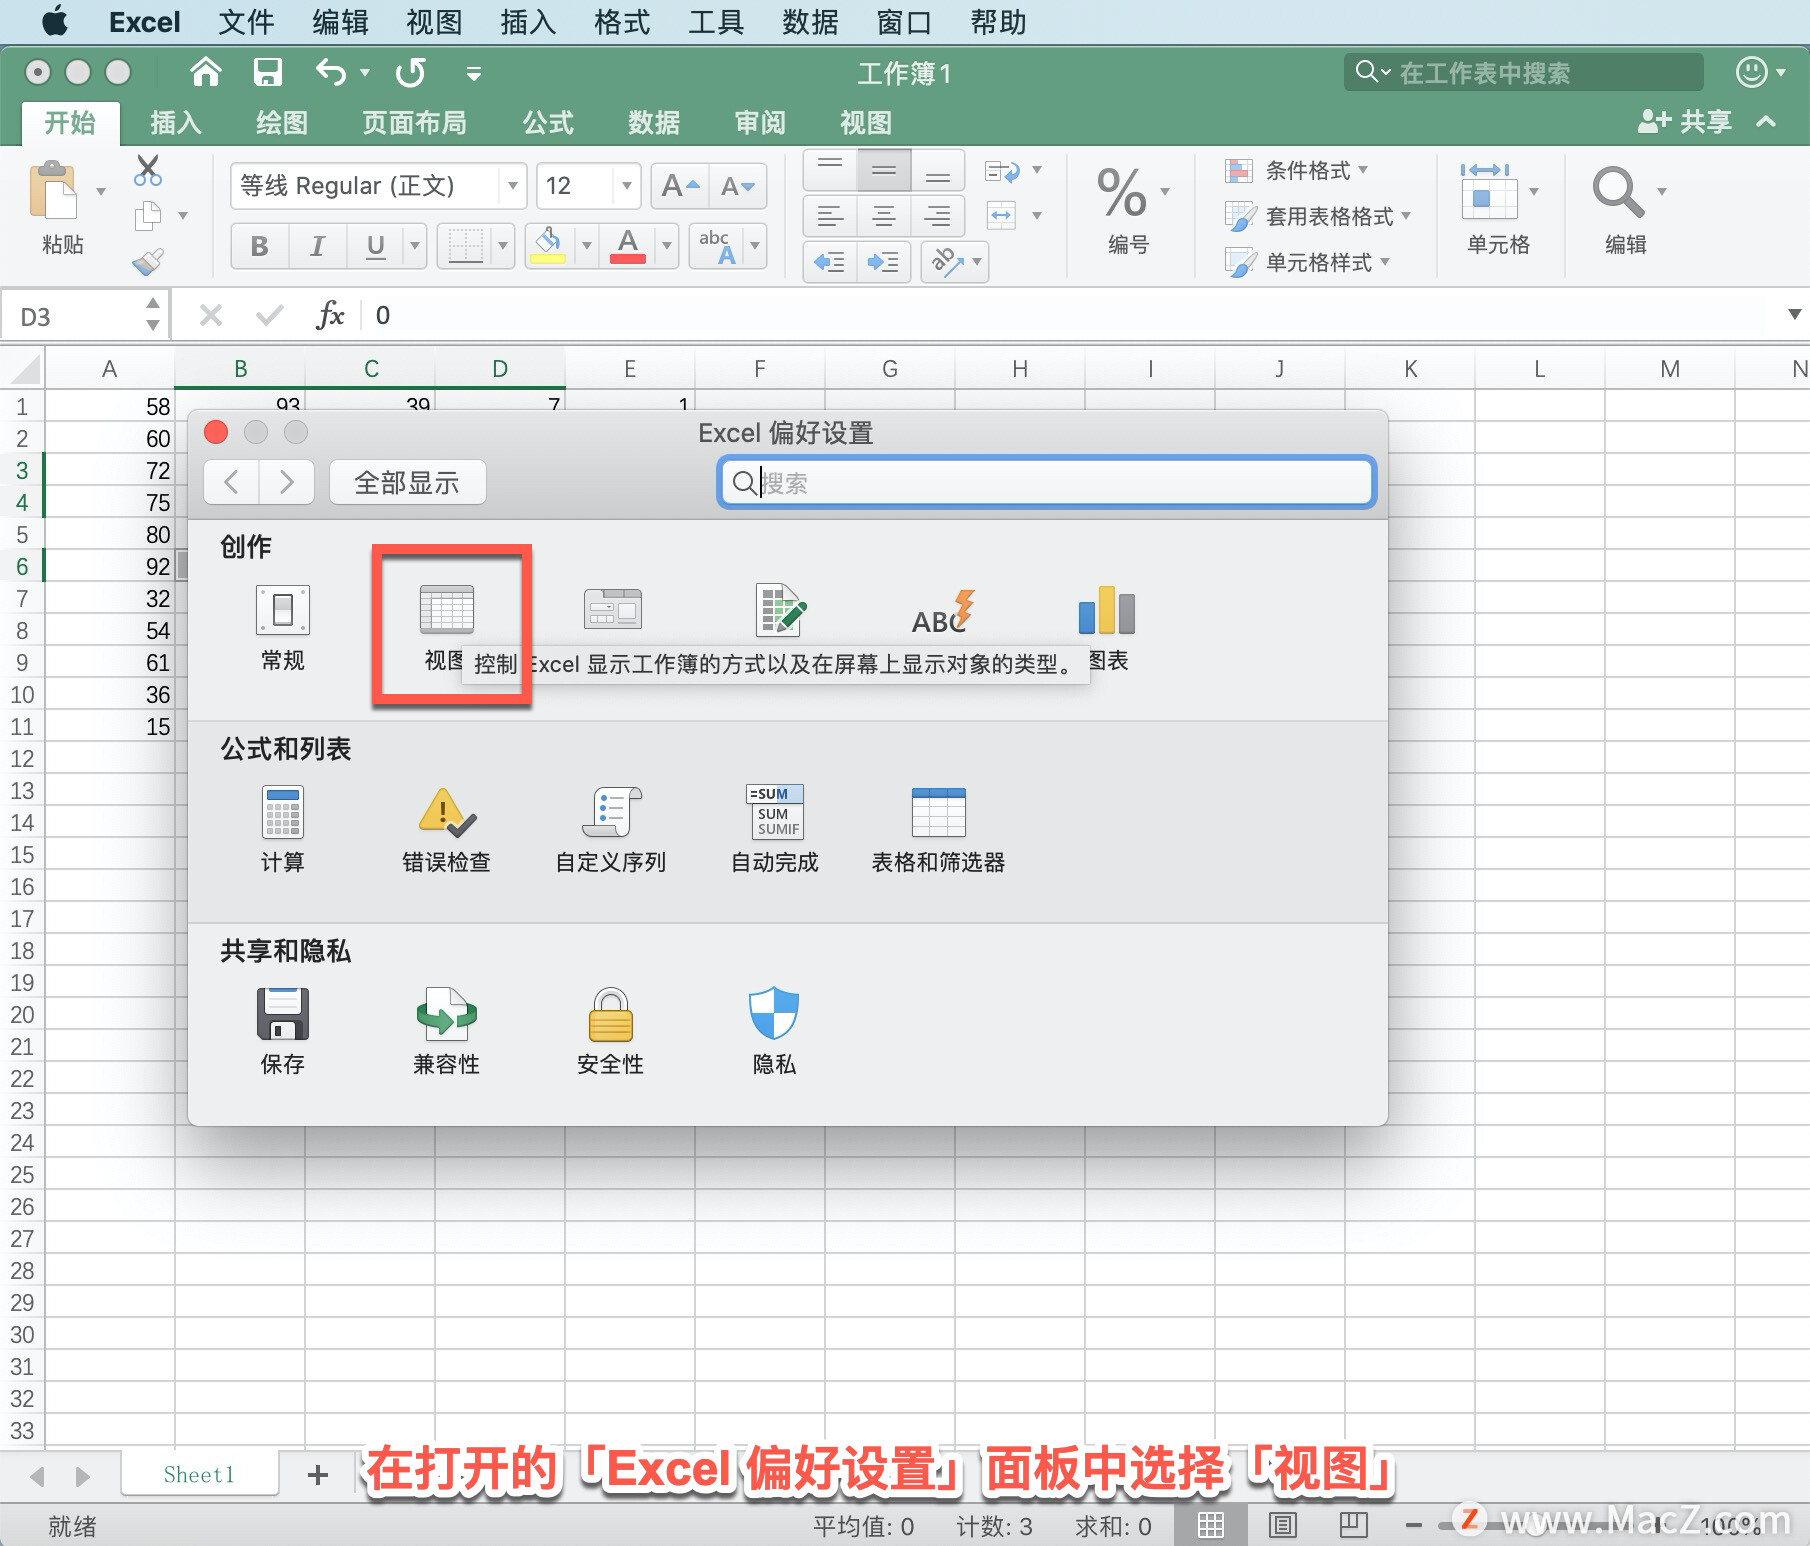Screen dimensions: 1810x1546
Task: Click the Save floppy disk icon in toolbar
Action: click(x=267, y=72)
